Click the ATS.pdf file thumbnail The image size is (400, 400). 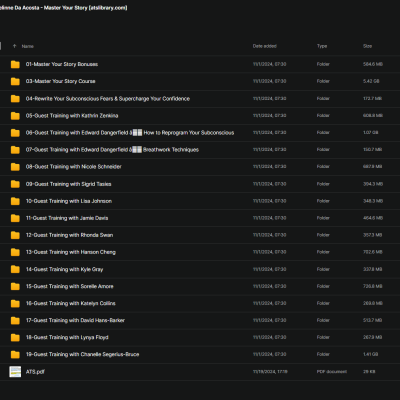[x=15, y=372]
